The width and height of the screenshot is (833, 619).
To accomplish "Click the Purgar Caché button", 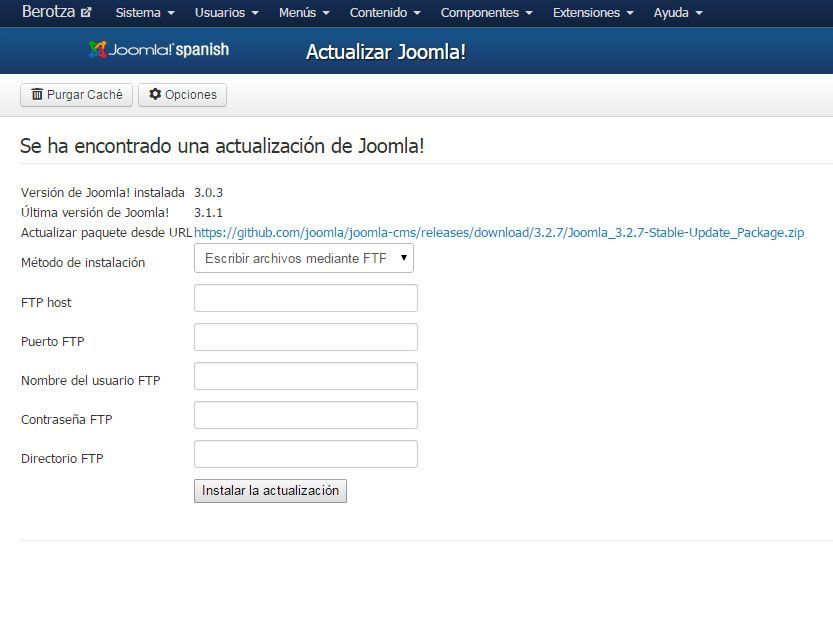I will [76, 95].
